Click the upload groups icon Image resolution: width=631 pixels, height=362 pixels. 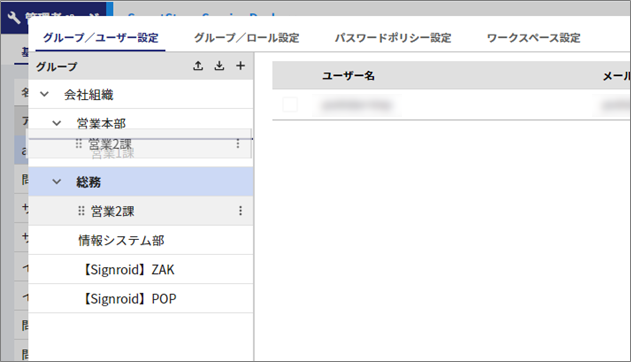198,66
